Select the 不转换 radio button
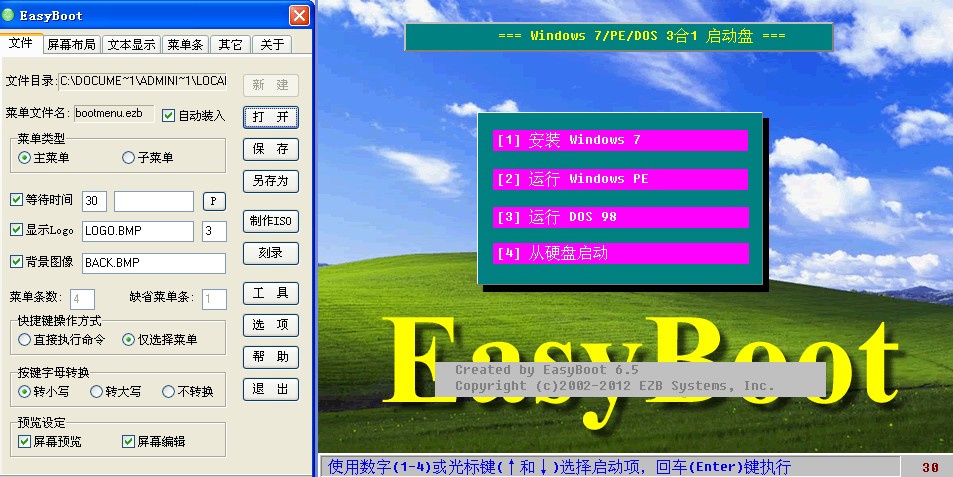Screen dimensions: 953x477 (x=168, y=392)
